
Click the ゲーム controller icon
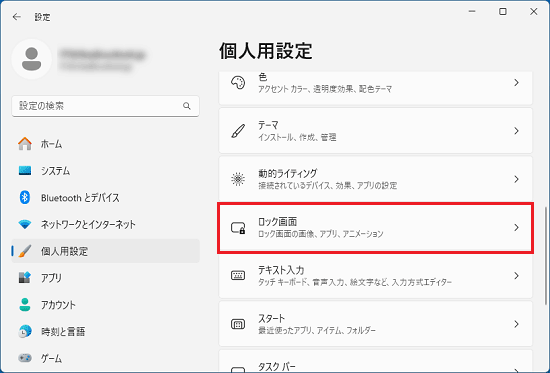pyautogui.click(x=25, y=358)
